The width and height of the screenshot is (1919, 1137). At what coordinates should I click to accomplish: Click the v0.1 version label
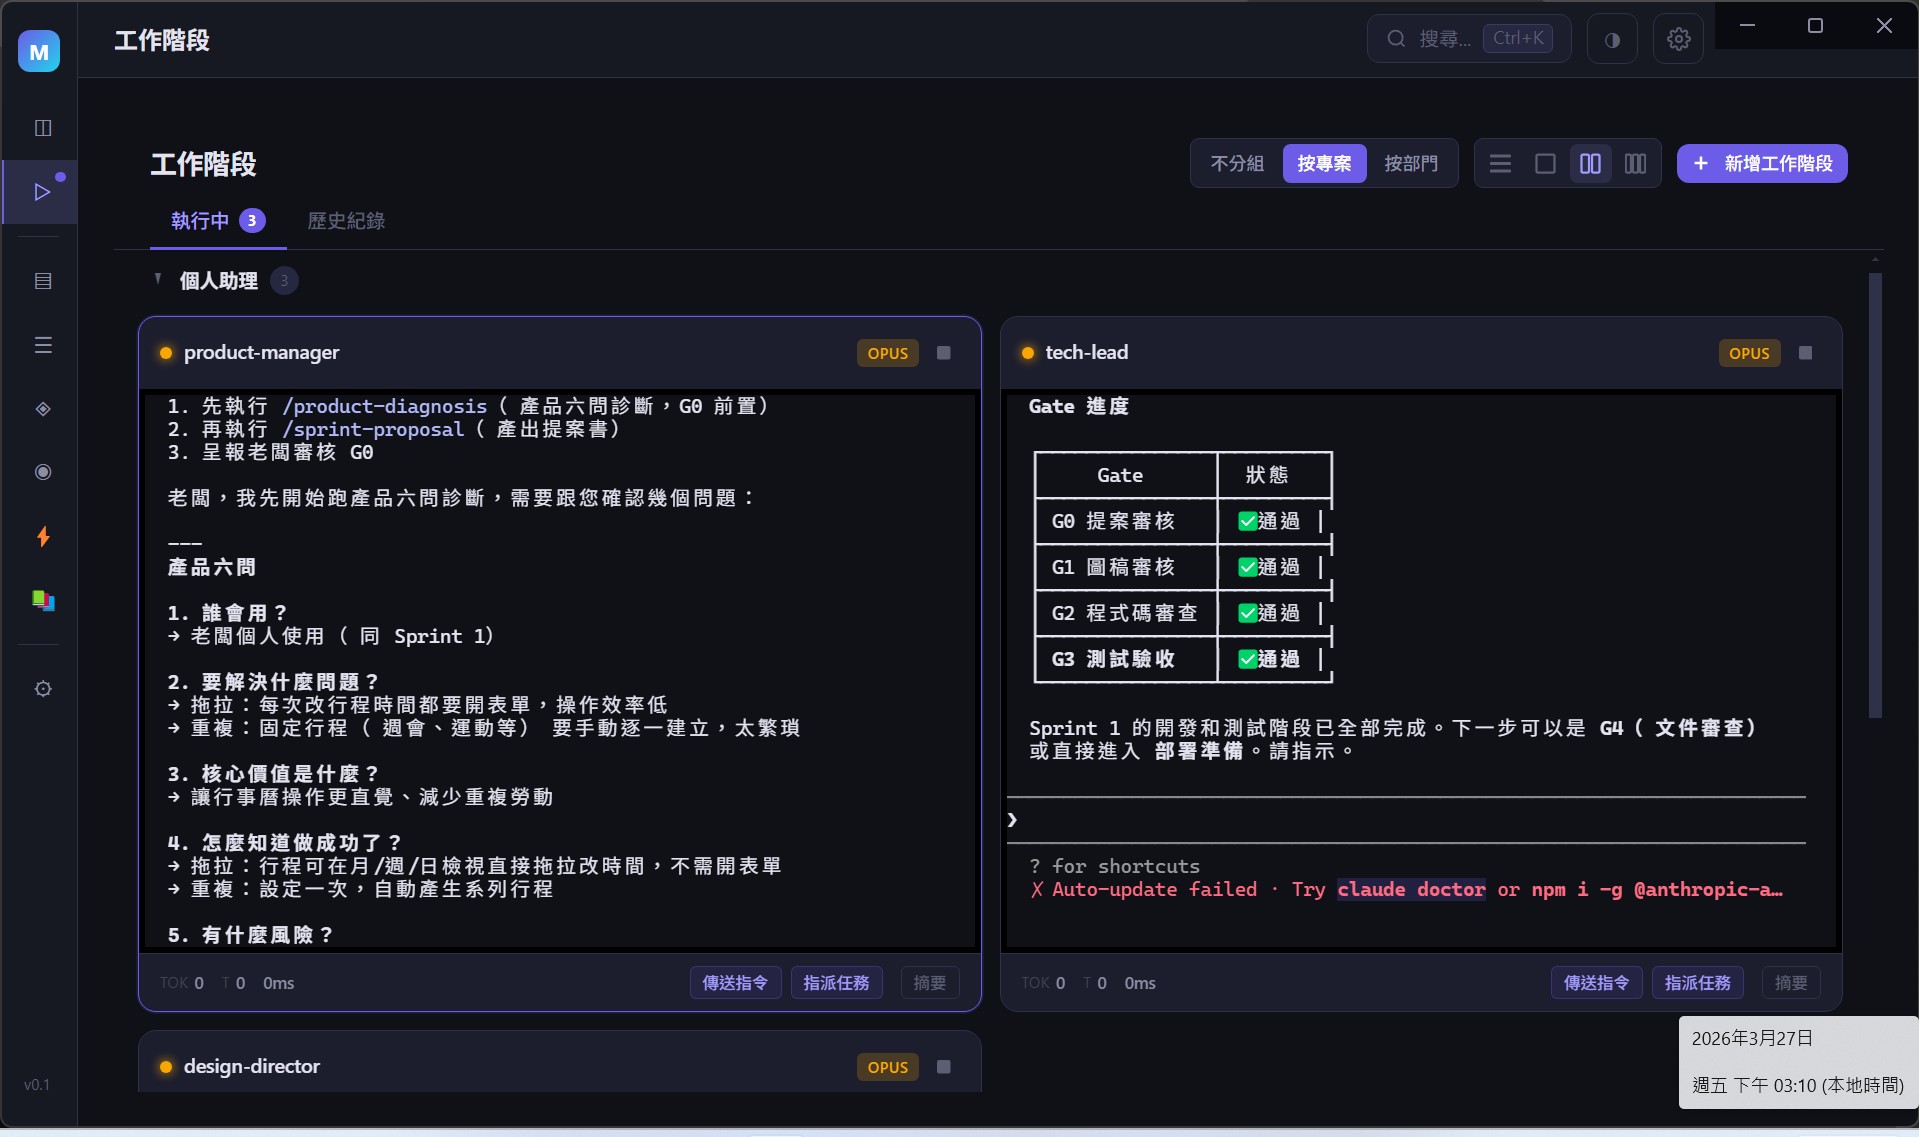point(37,1085)
